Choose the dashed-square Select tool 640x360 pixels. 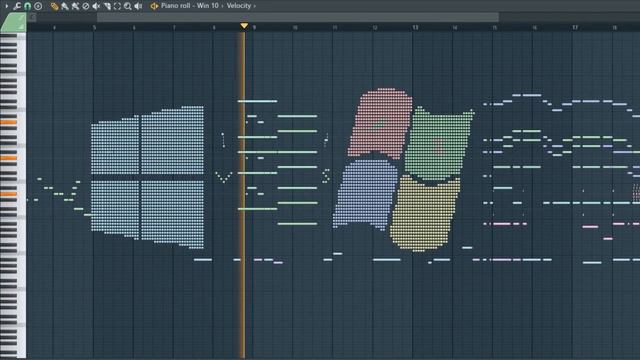(117, 6)
